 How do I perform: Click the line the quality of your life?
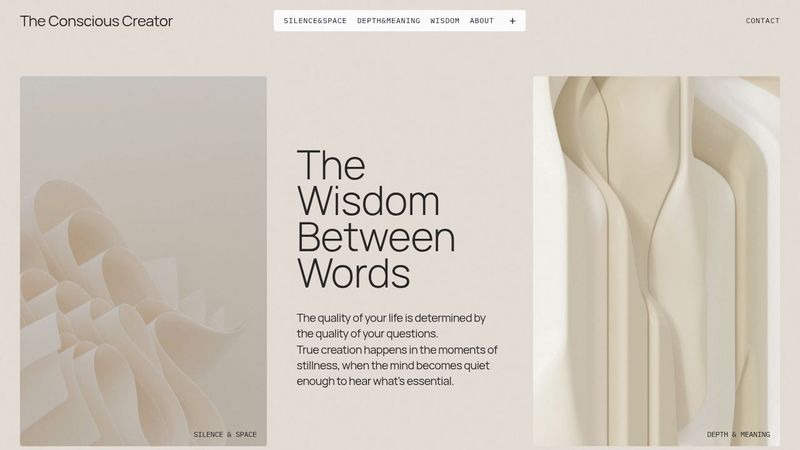tap(391, 318)
